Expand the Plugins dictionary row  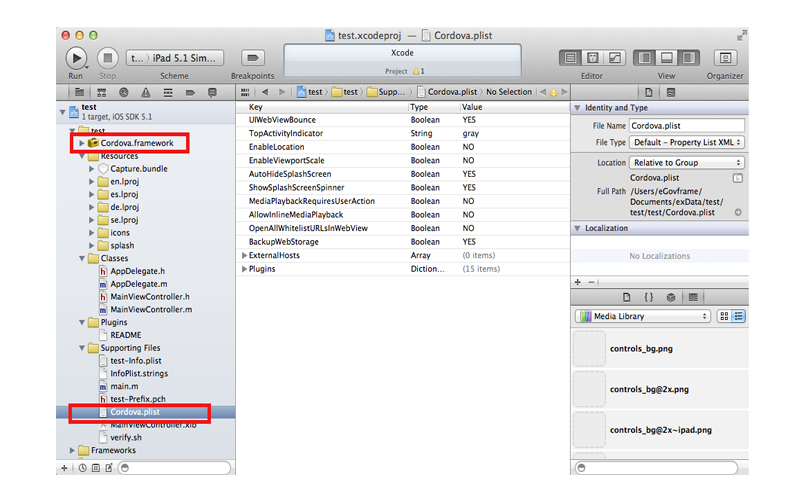point(245,269)
